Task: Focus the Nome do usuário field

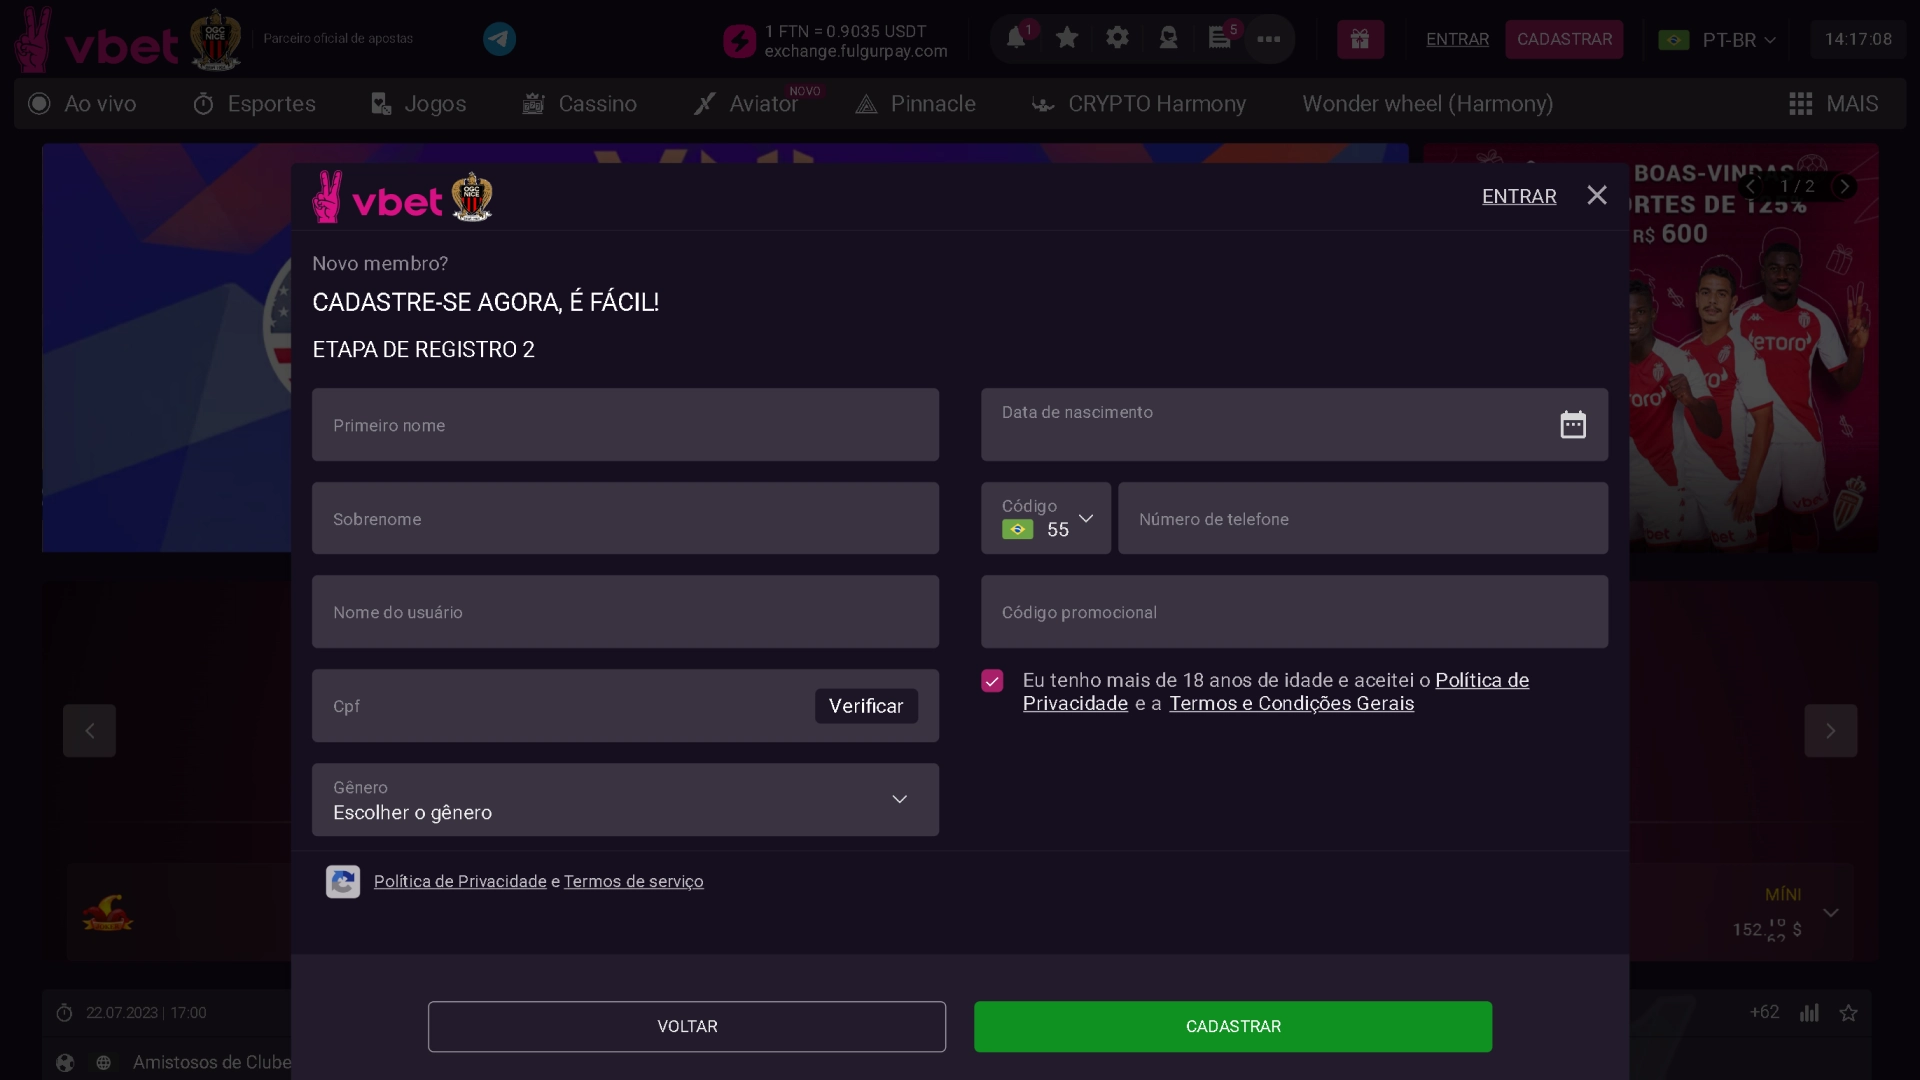Action: pyautogui.click(x=625, y=612)
